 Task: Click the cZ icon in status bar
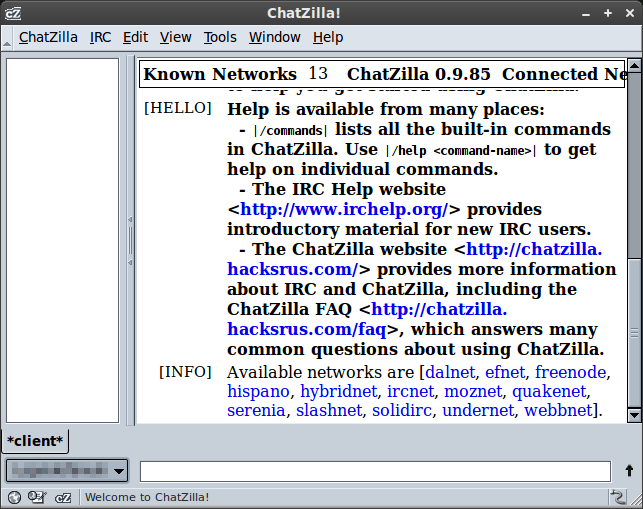63,498
